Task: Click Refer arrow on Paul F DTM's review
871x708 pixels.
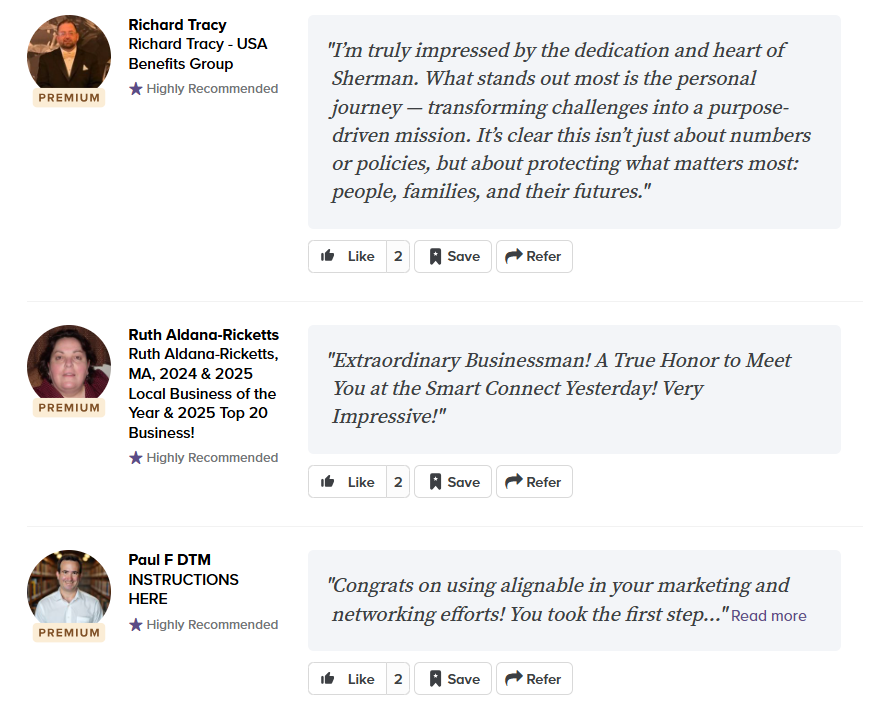Action: [514, 679]
